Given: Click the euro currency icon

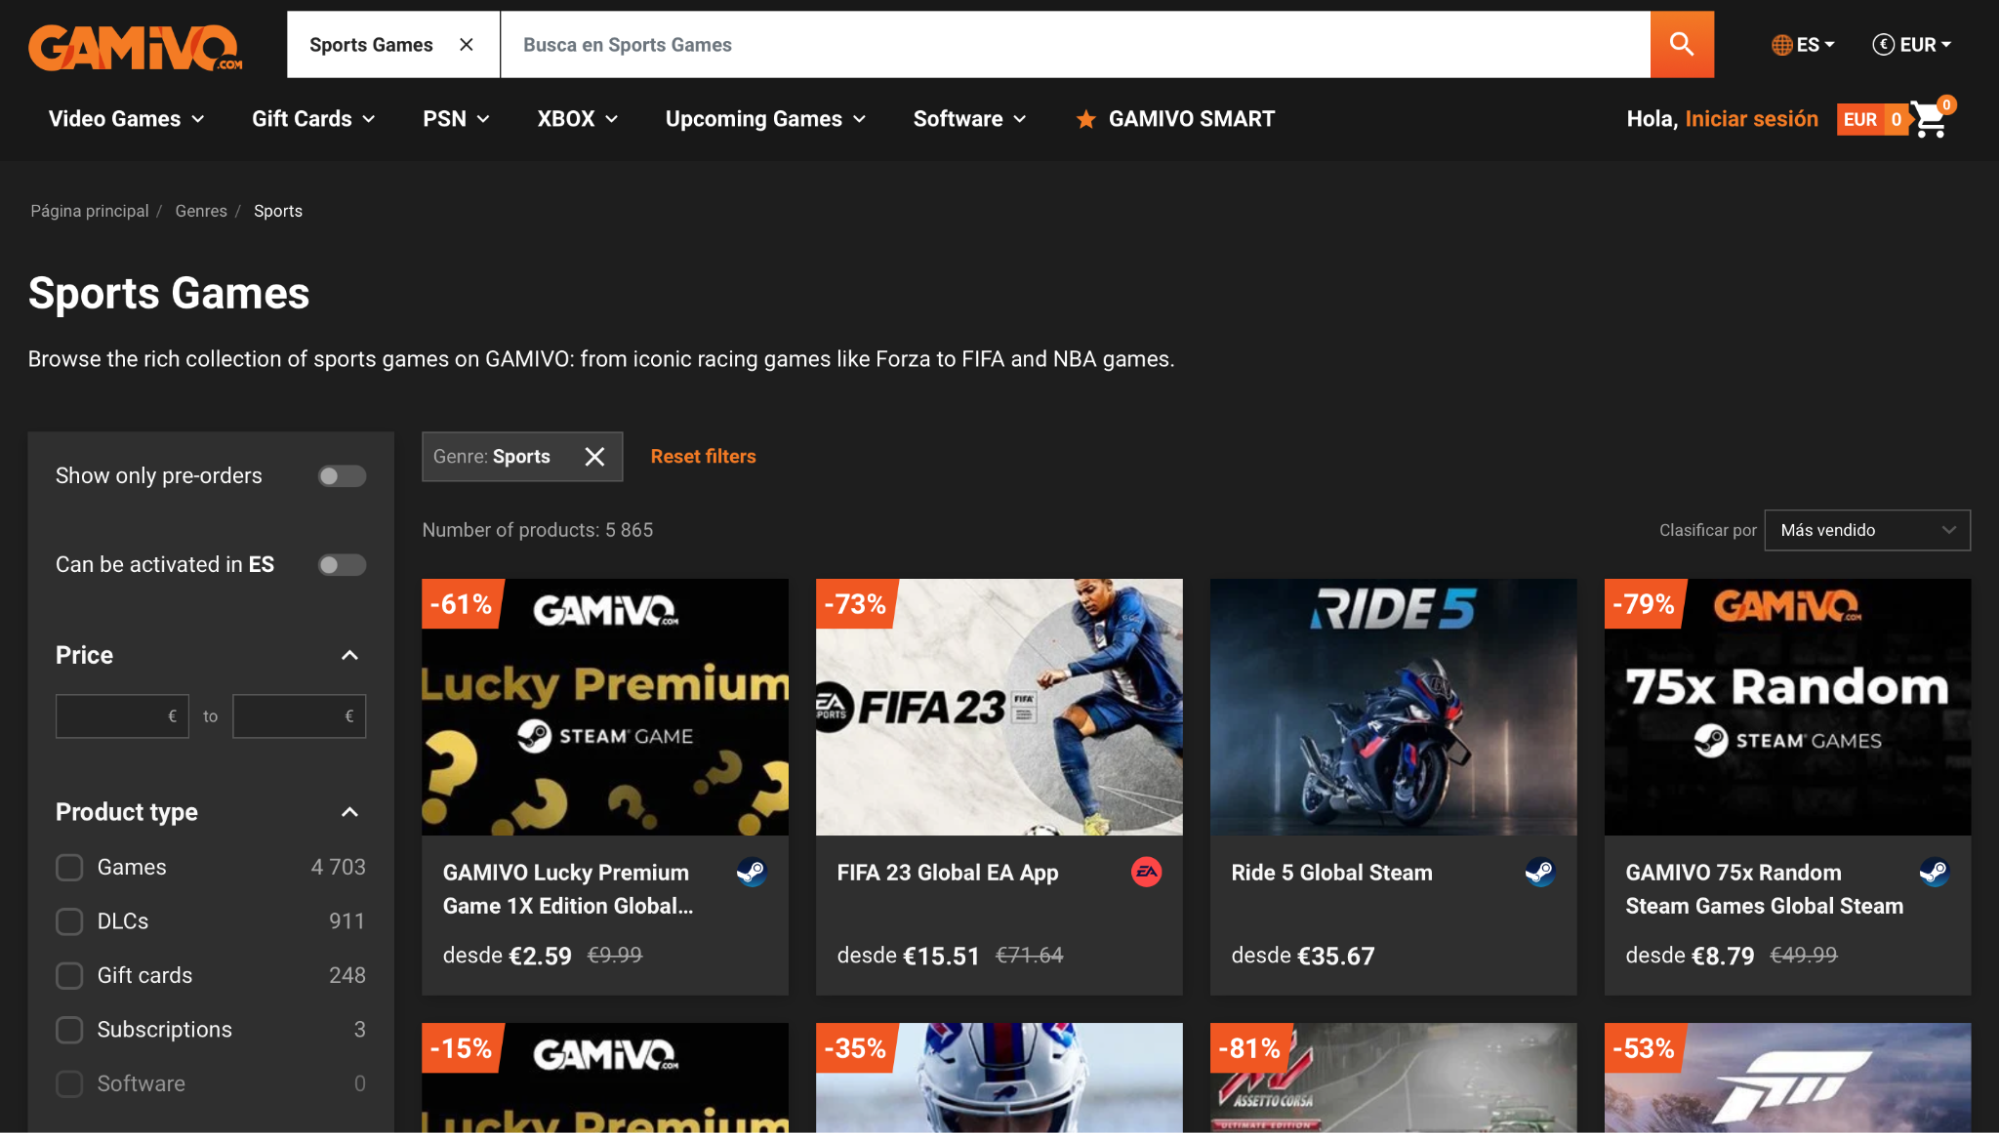Looking at the screenshot, I should pos(1883,44).
